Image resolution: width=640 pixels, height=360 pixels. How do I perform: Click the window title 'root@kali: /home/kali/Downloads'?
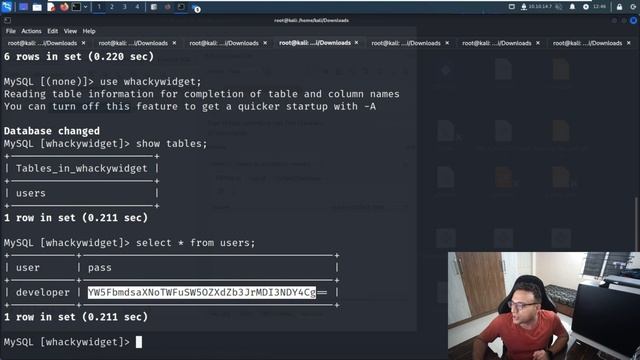311,20
